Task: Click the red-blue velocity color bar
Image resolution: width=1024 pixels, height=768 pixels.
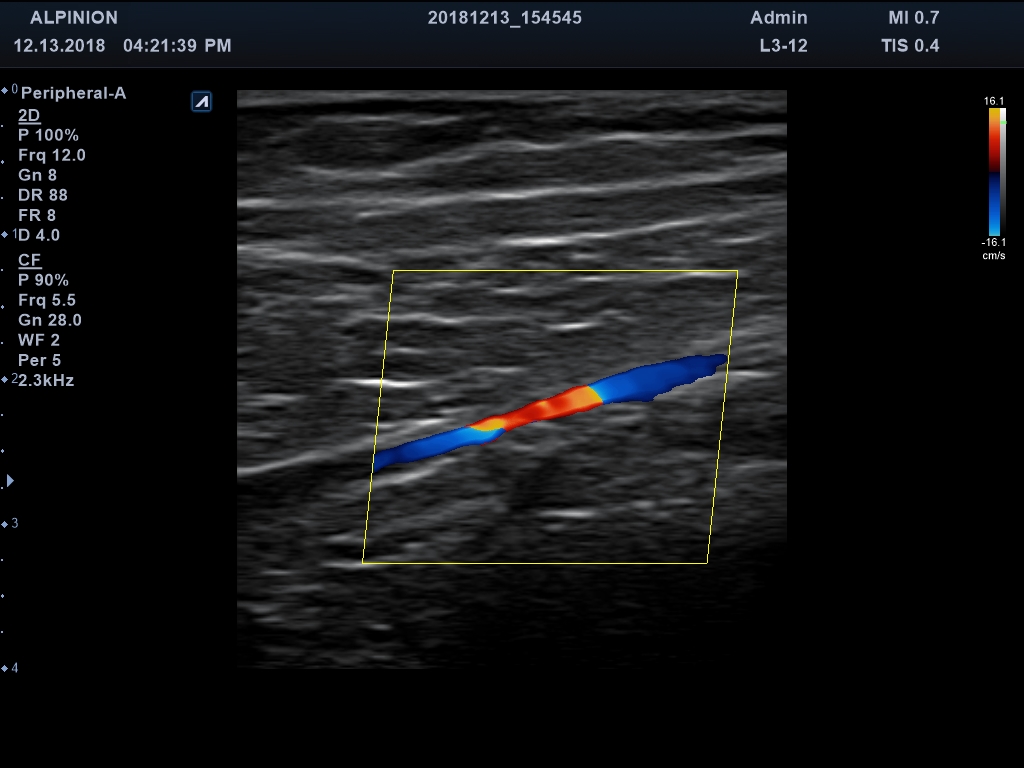Action: [x=995, y=170]
